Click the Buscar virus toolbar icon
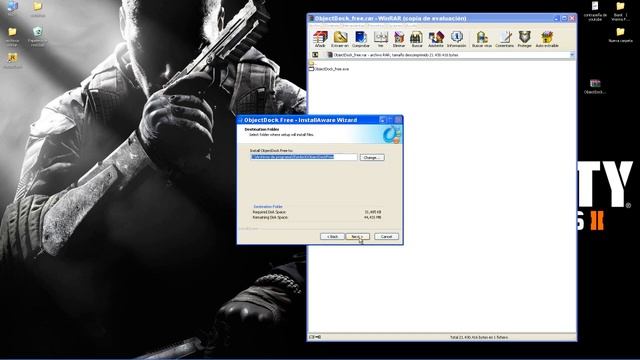640x360 pixels. coord(482,39)
